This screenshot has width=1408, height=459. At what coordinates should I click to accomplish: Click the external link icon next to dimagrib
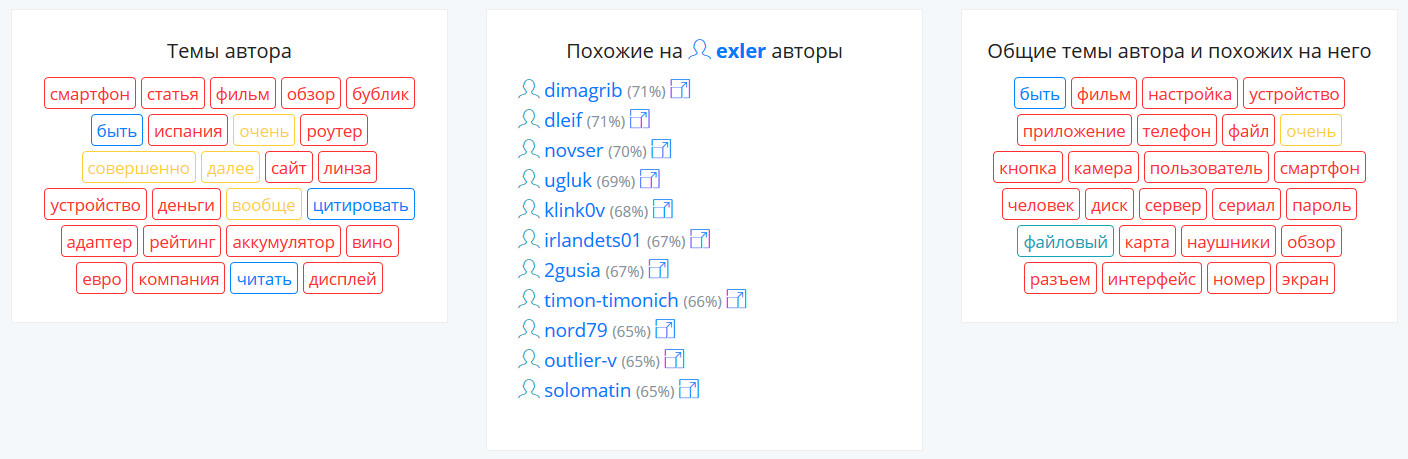click(680, 90)
